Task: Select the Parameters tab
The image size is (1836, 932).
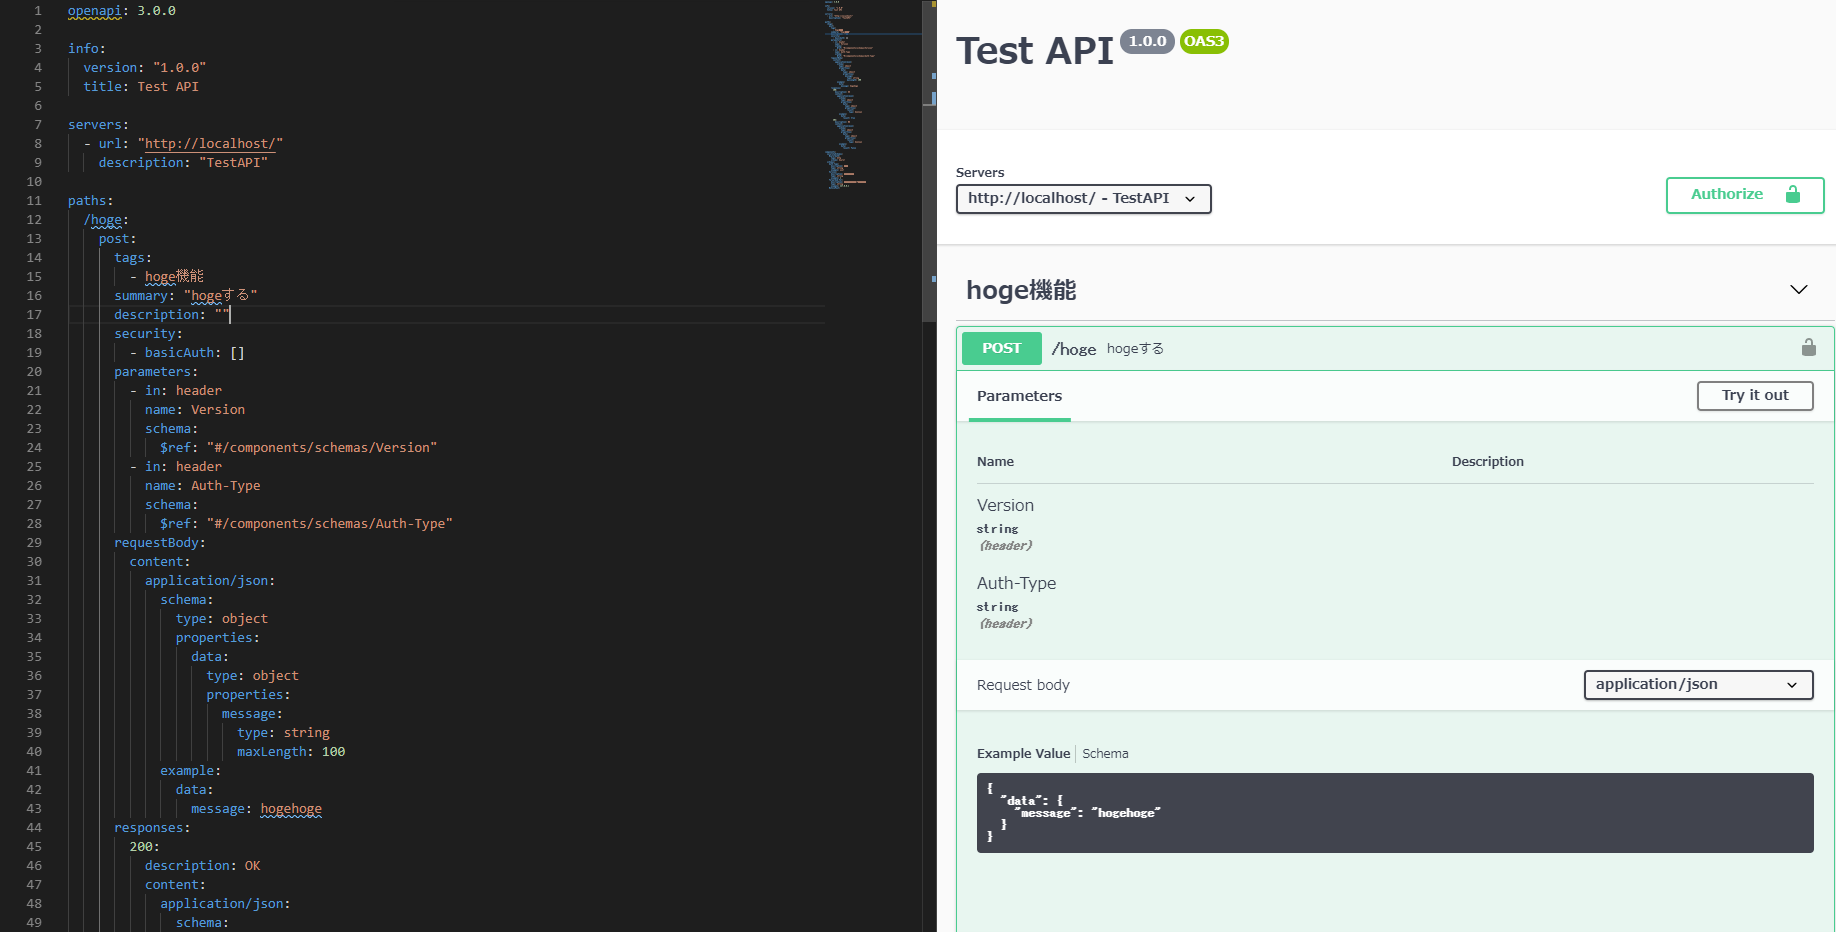Action: (x=1019, y=396)
